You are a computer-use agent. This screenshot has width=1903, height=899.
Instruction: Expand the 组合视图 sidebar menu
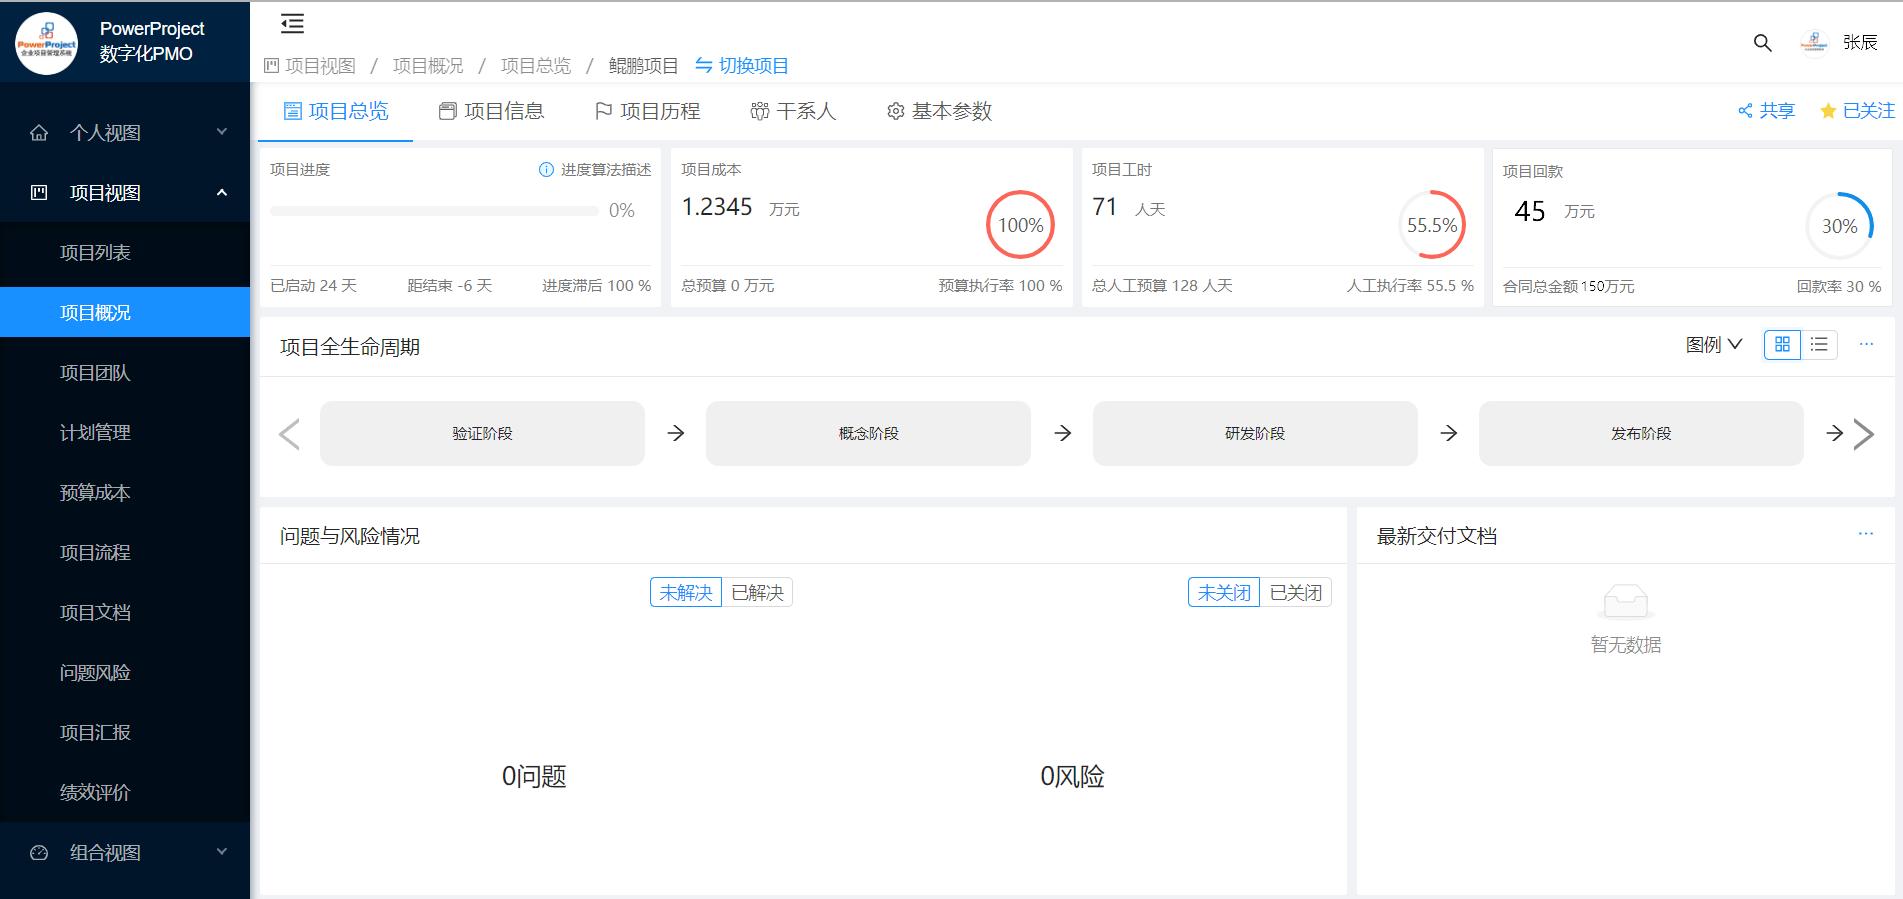coord(125,853)
